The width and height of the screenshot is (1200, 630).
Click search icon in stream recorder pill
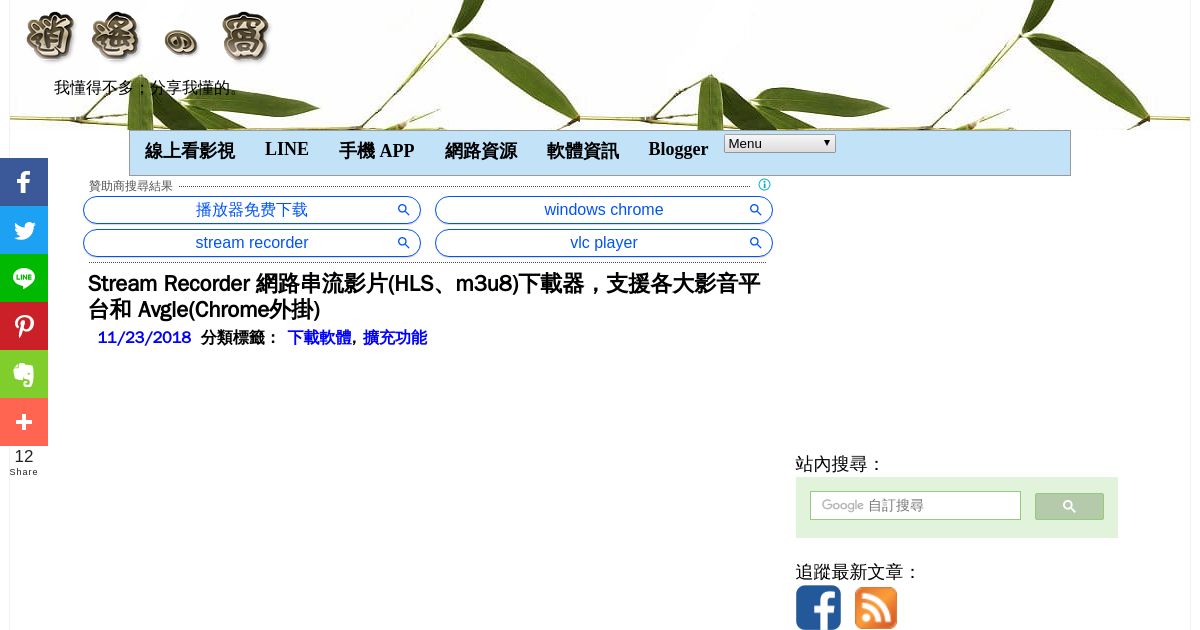click(x=403, y=243)
